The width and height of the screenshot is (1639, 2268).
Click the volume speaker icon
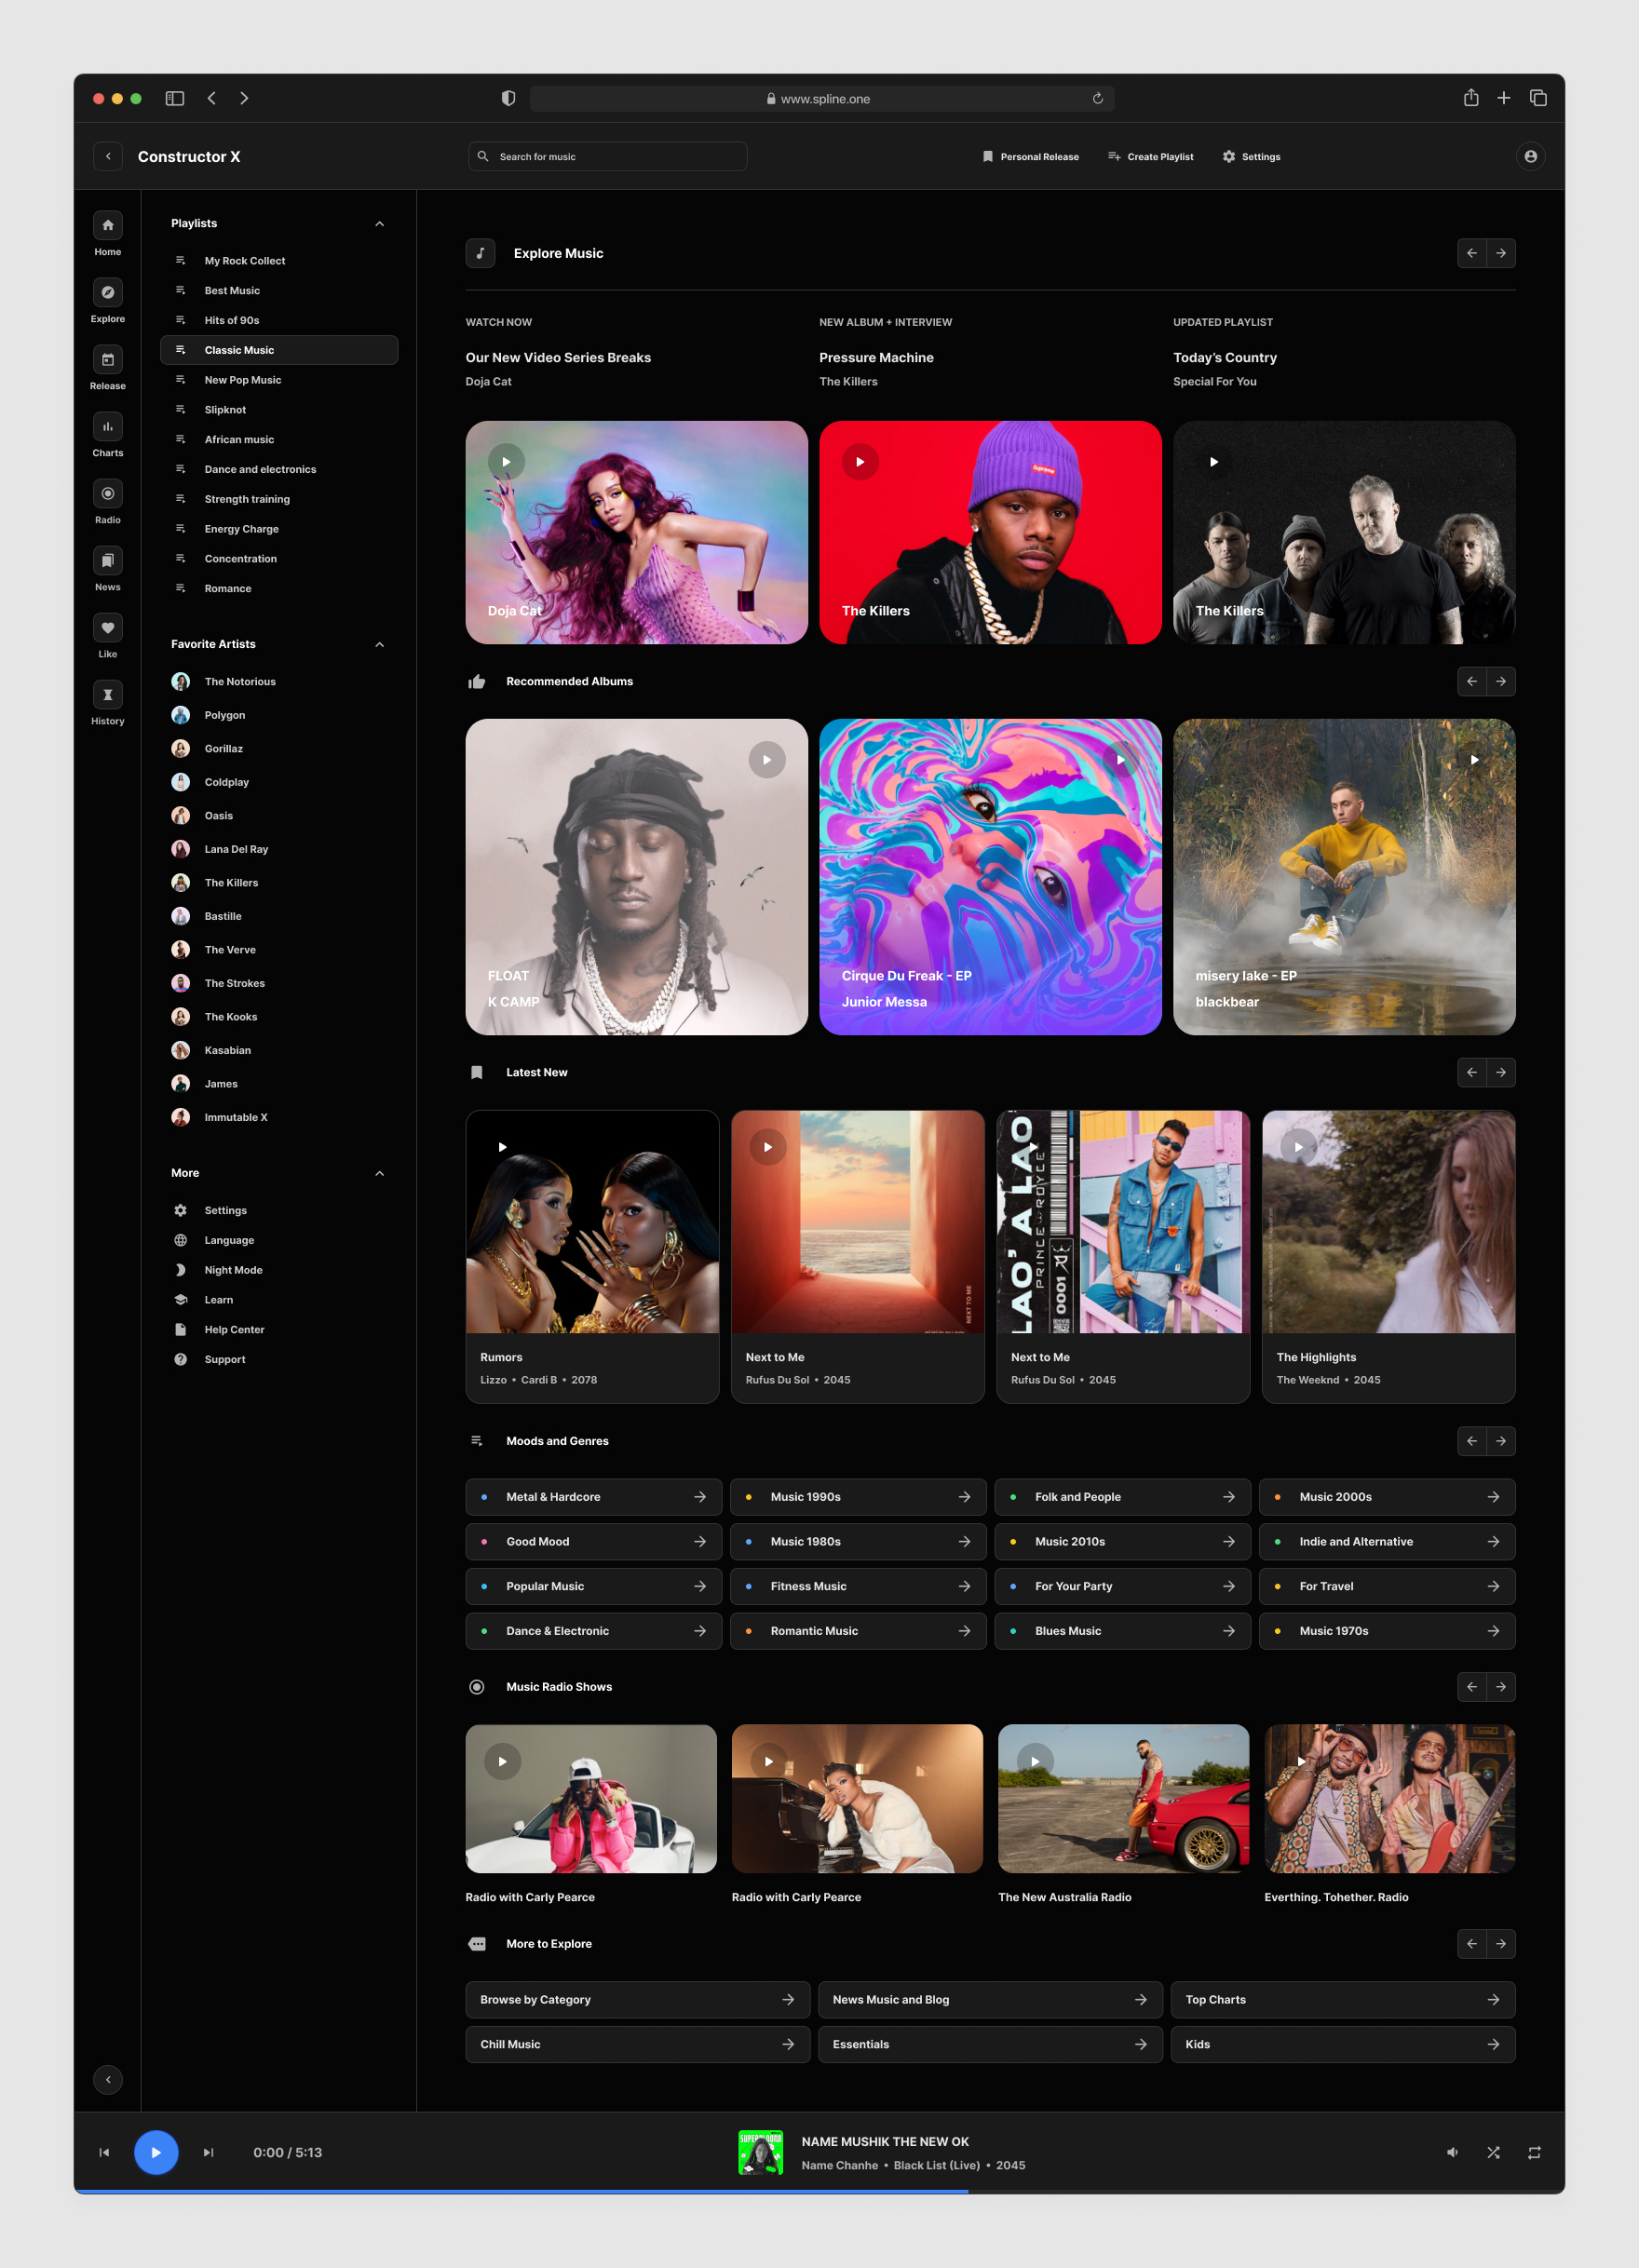tap(1452, 2152)
